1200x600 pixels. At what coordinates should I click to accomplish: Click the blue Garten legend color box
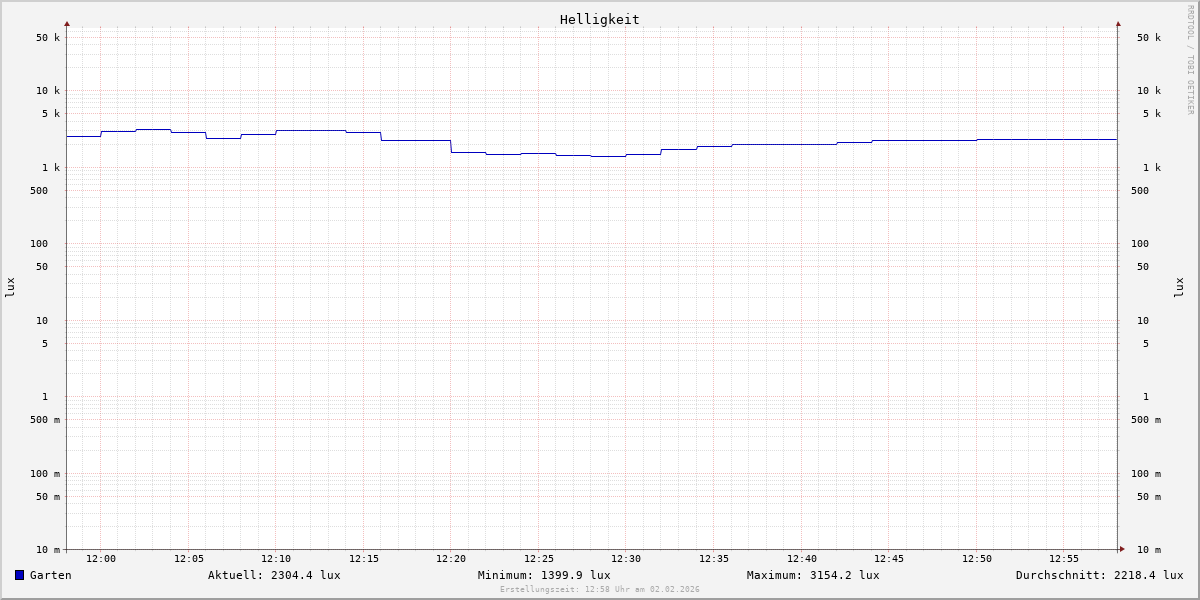coord(19,575)
